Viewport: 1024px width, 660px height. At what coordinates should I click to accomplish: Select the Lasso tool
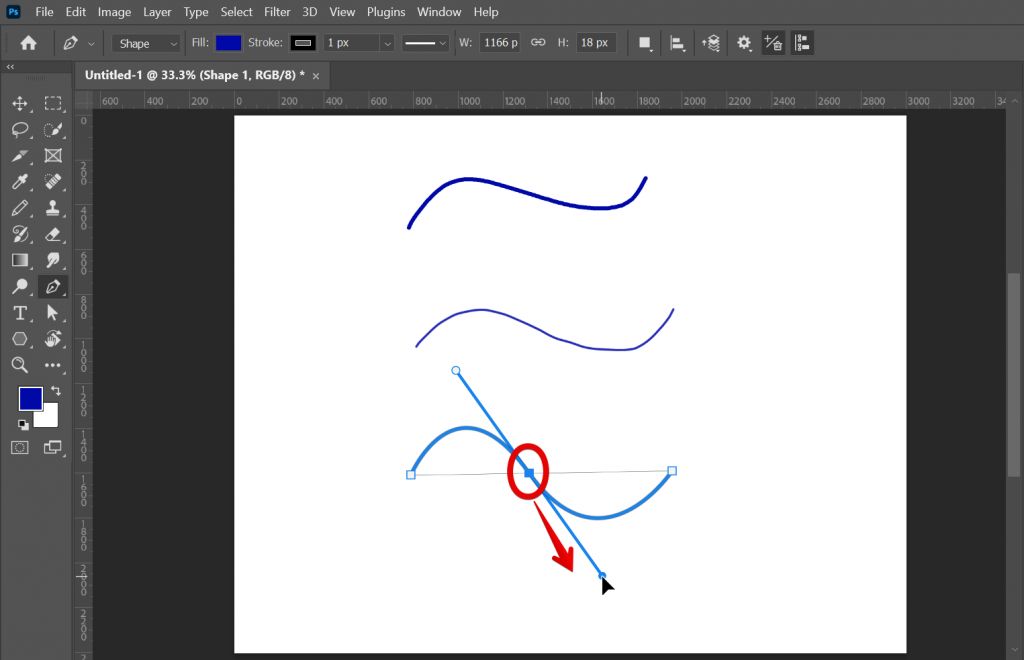(20, 129)
